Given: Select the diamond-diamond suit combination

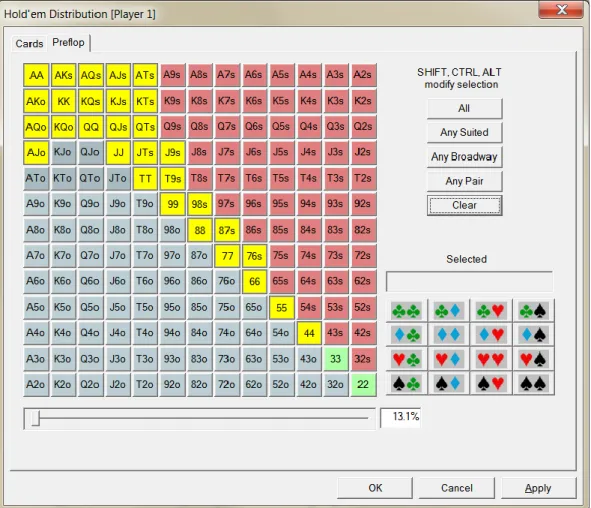Looking at the screenshot, I should point(448,335).
